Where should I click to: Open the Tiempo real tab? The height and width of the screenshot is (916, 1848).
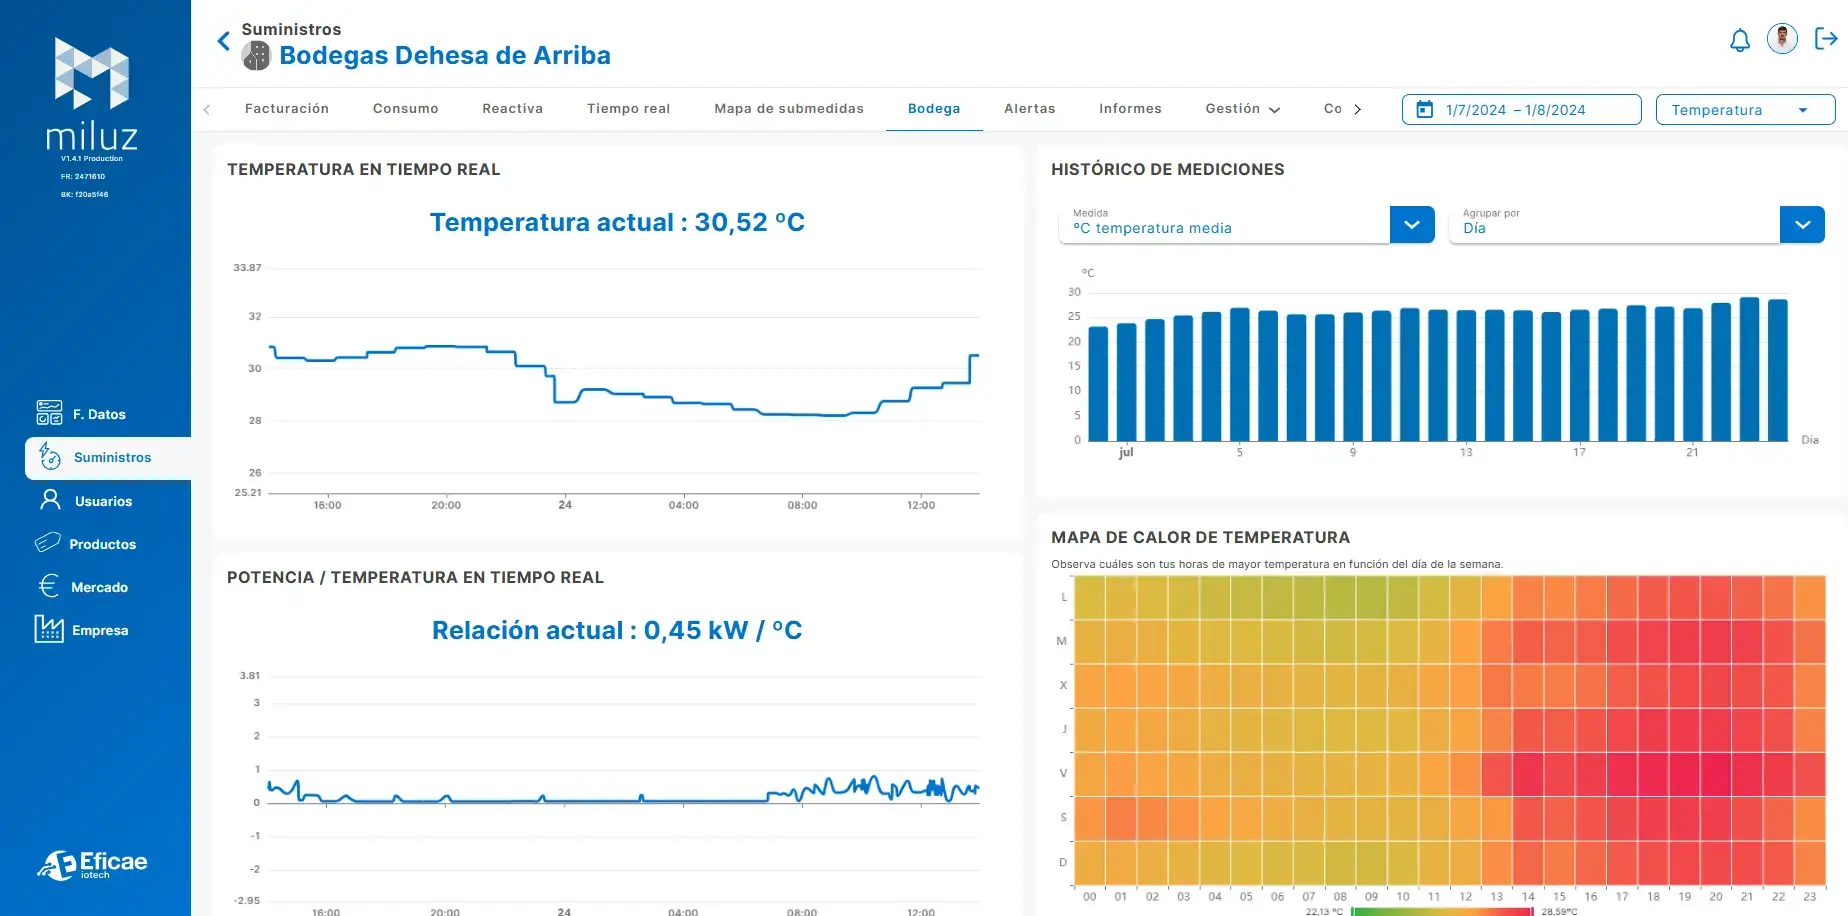(628, 109)
